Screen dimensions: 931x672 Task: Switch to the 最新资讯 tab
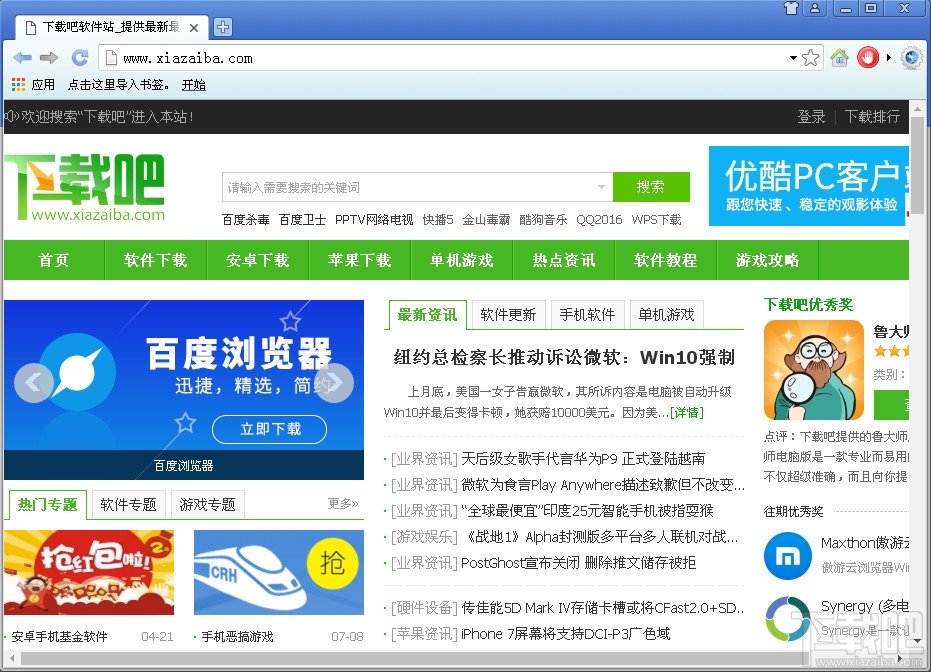pyautogui.click(x=428, y=315)
